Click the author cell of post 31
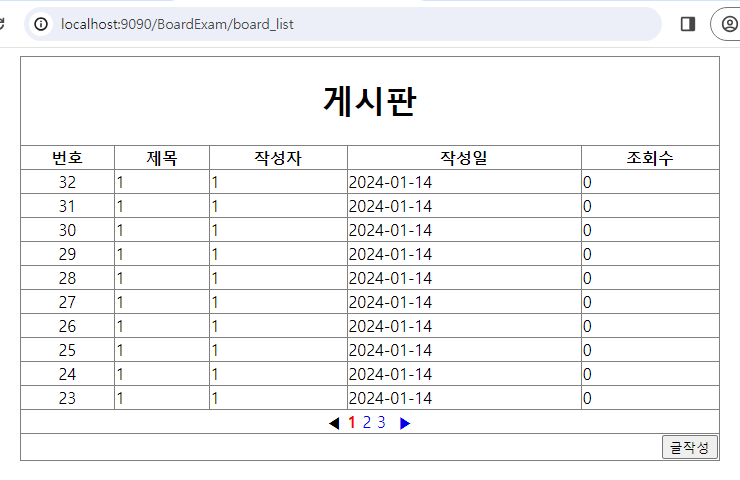Image resolution: width=740 pixels, height=480 pixels. click(x=278, y=206)
